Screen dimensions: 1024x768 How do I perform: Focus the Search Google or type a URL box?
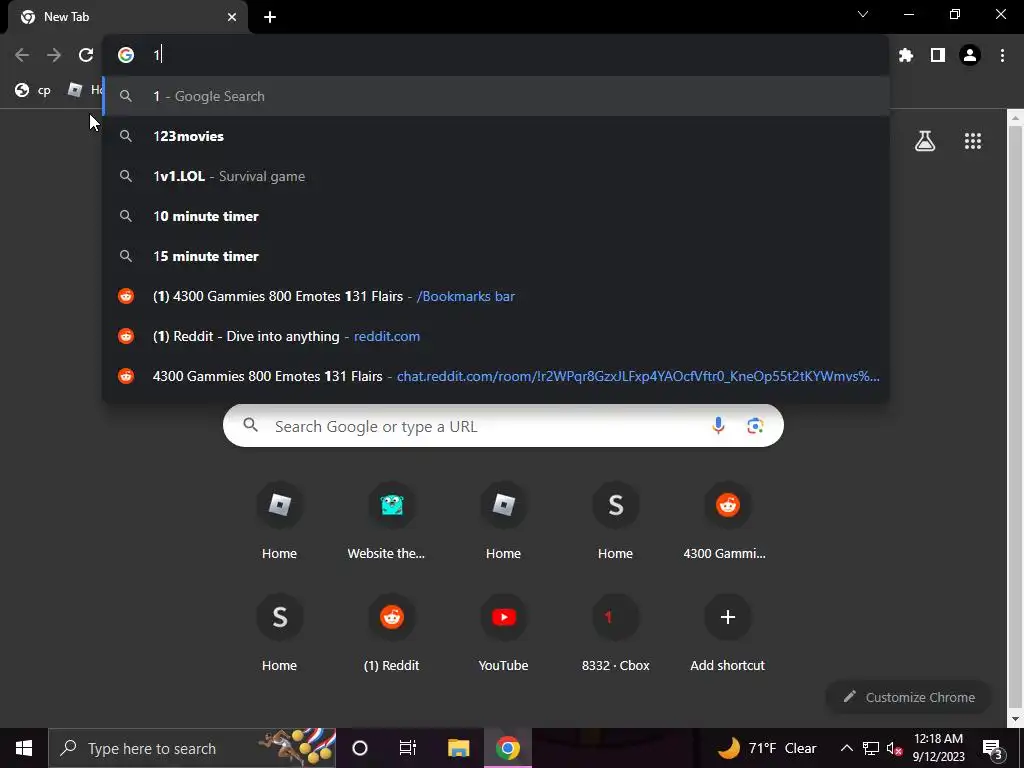503,426
